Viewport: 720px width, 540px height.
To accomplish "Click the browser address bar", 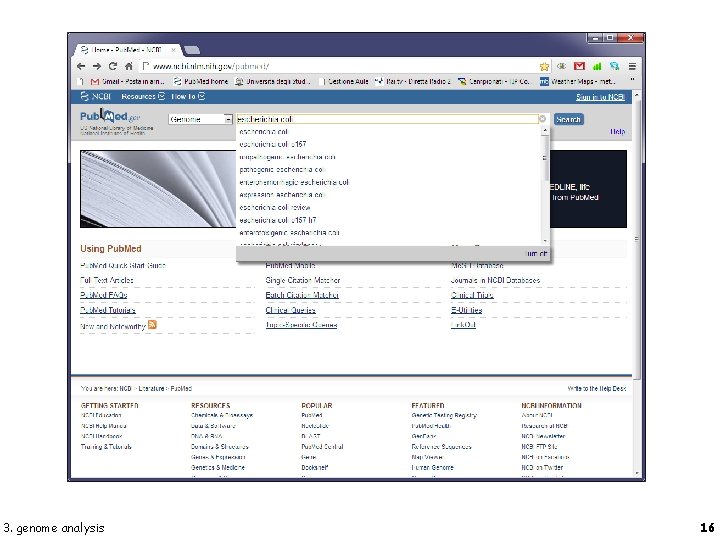I will (x=340, y=66).
